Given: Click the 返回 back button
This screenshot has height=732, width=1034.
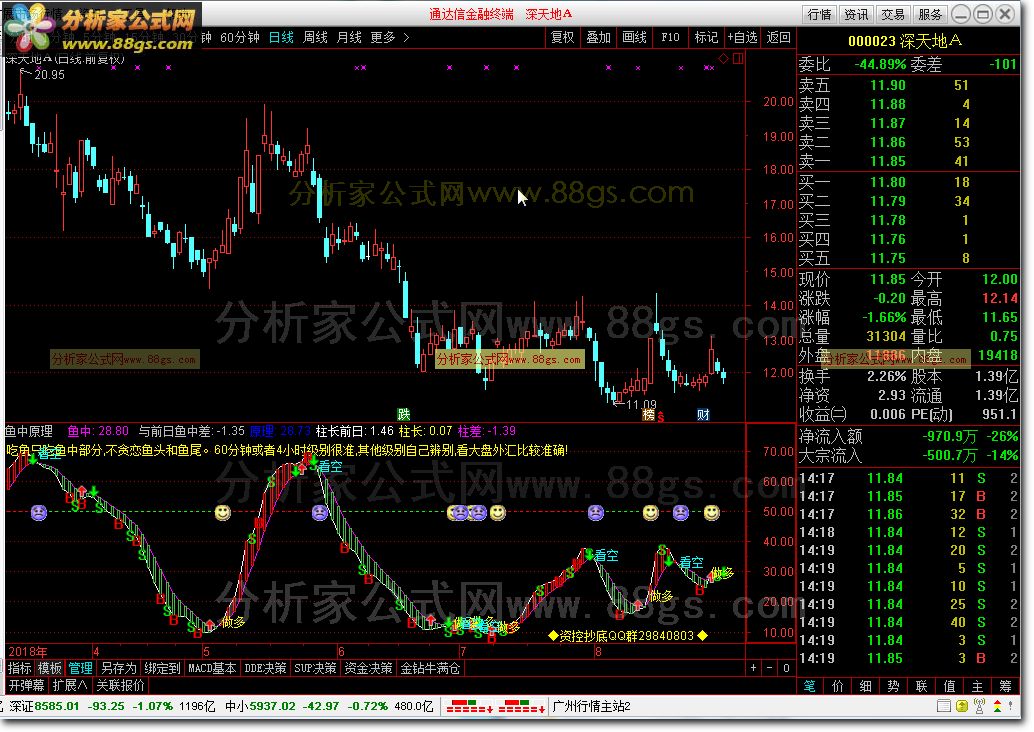Looking at the screenshot, I should click(x=779, y=38).
